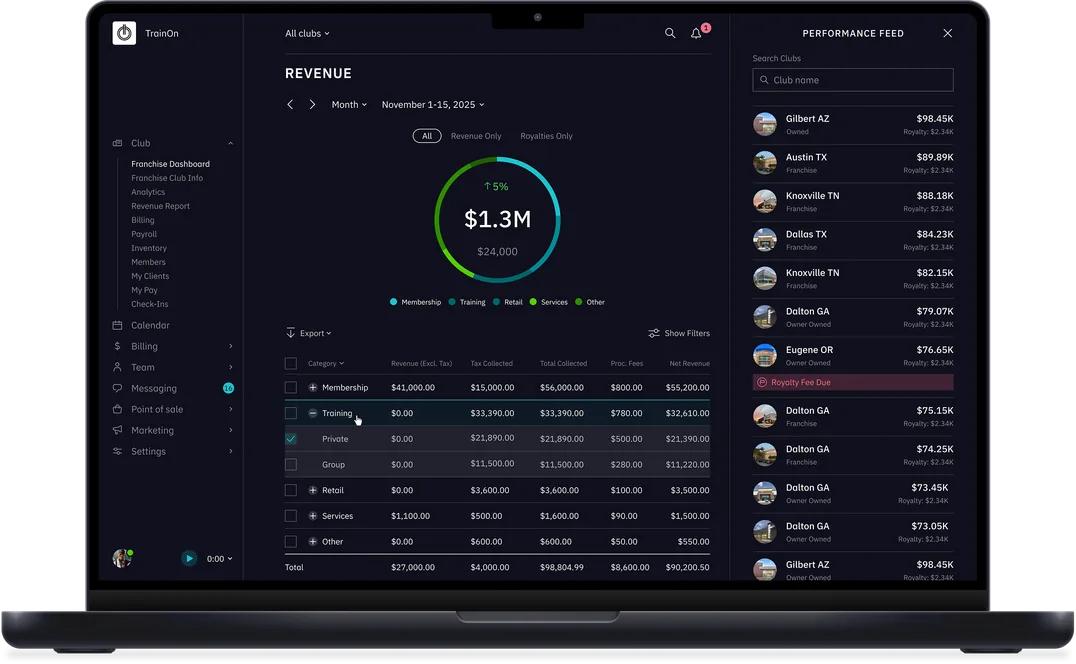Check the Training row checkbox
1076x664 pixels.
tap(291, 413)
